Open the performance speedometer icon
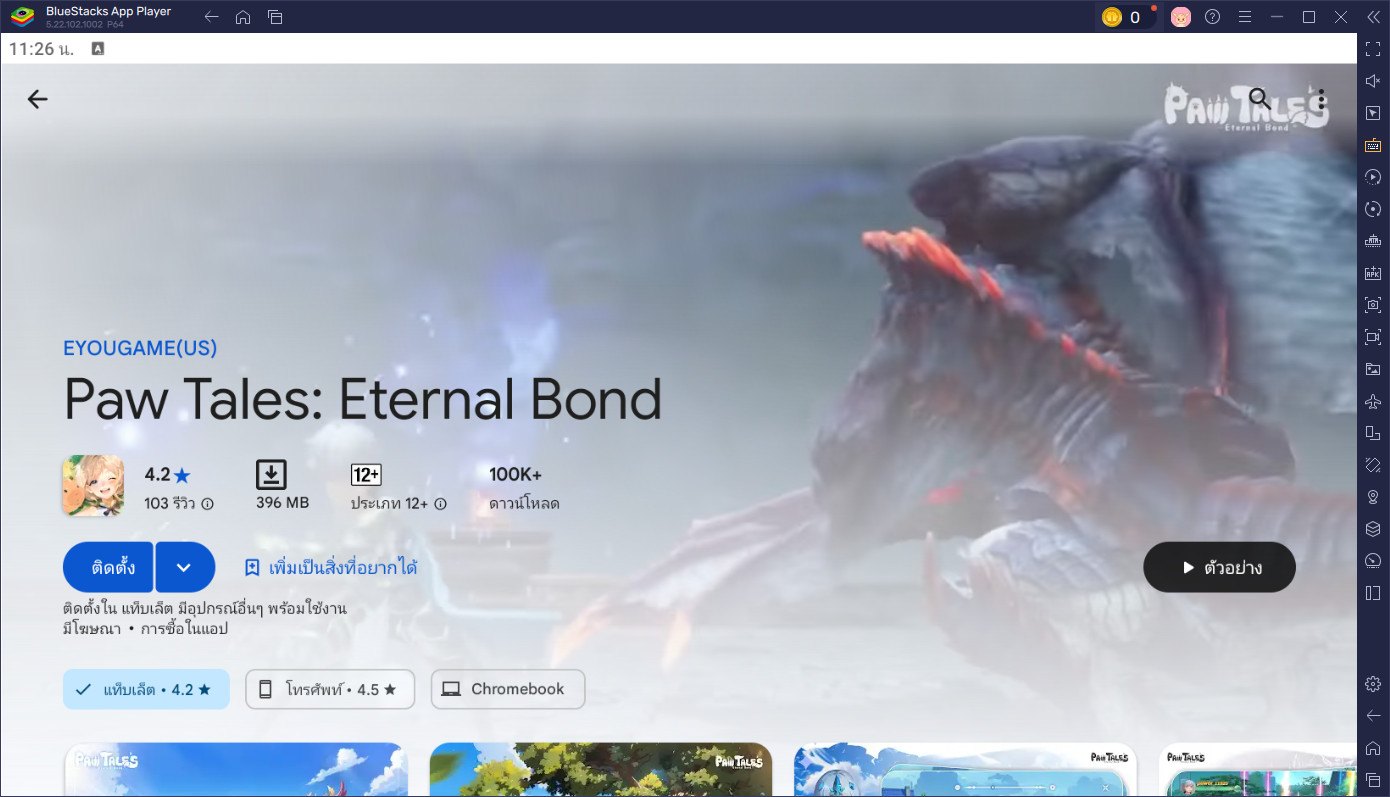 (1373, 561)
